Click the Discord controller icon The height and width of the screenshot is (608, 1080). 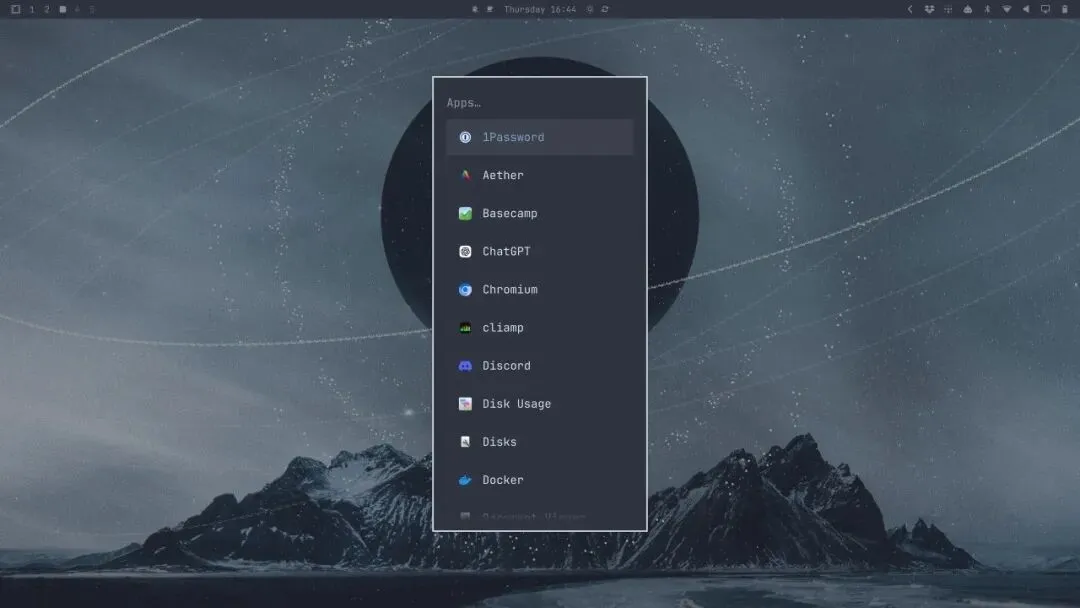465,366
